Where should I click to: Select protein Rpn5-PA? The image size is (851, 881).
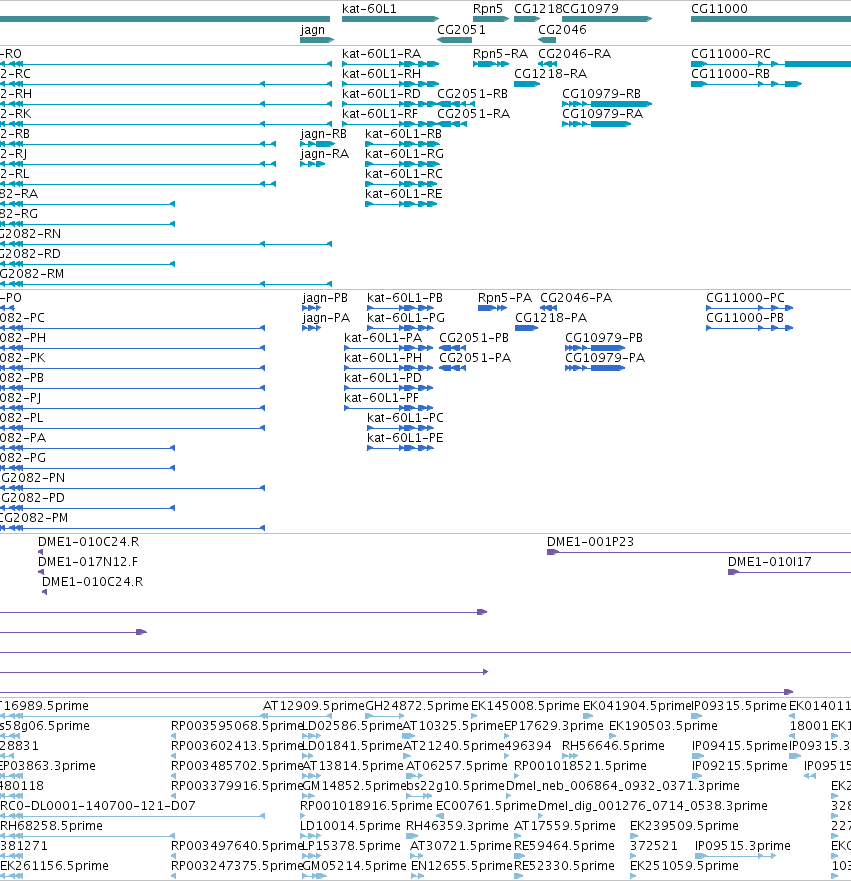505,297
